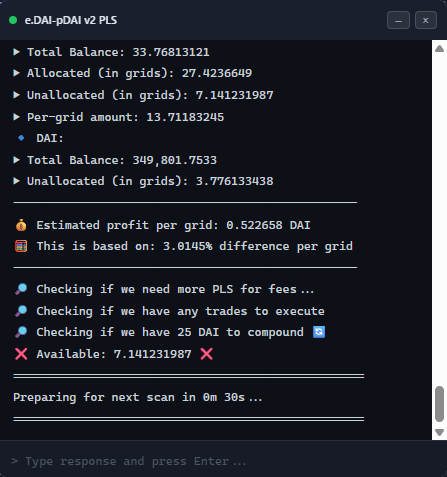Click the red X before Available

(x=21, y=354)
